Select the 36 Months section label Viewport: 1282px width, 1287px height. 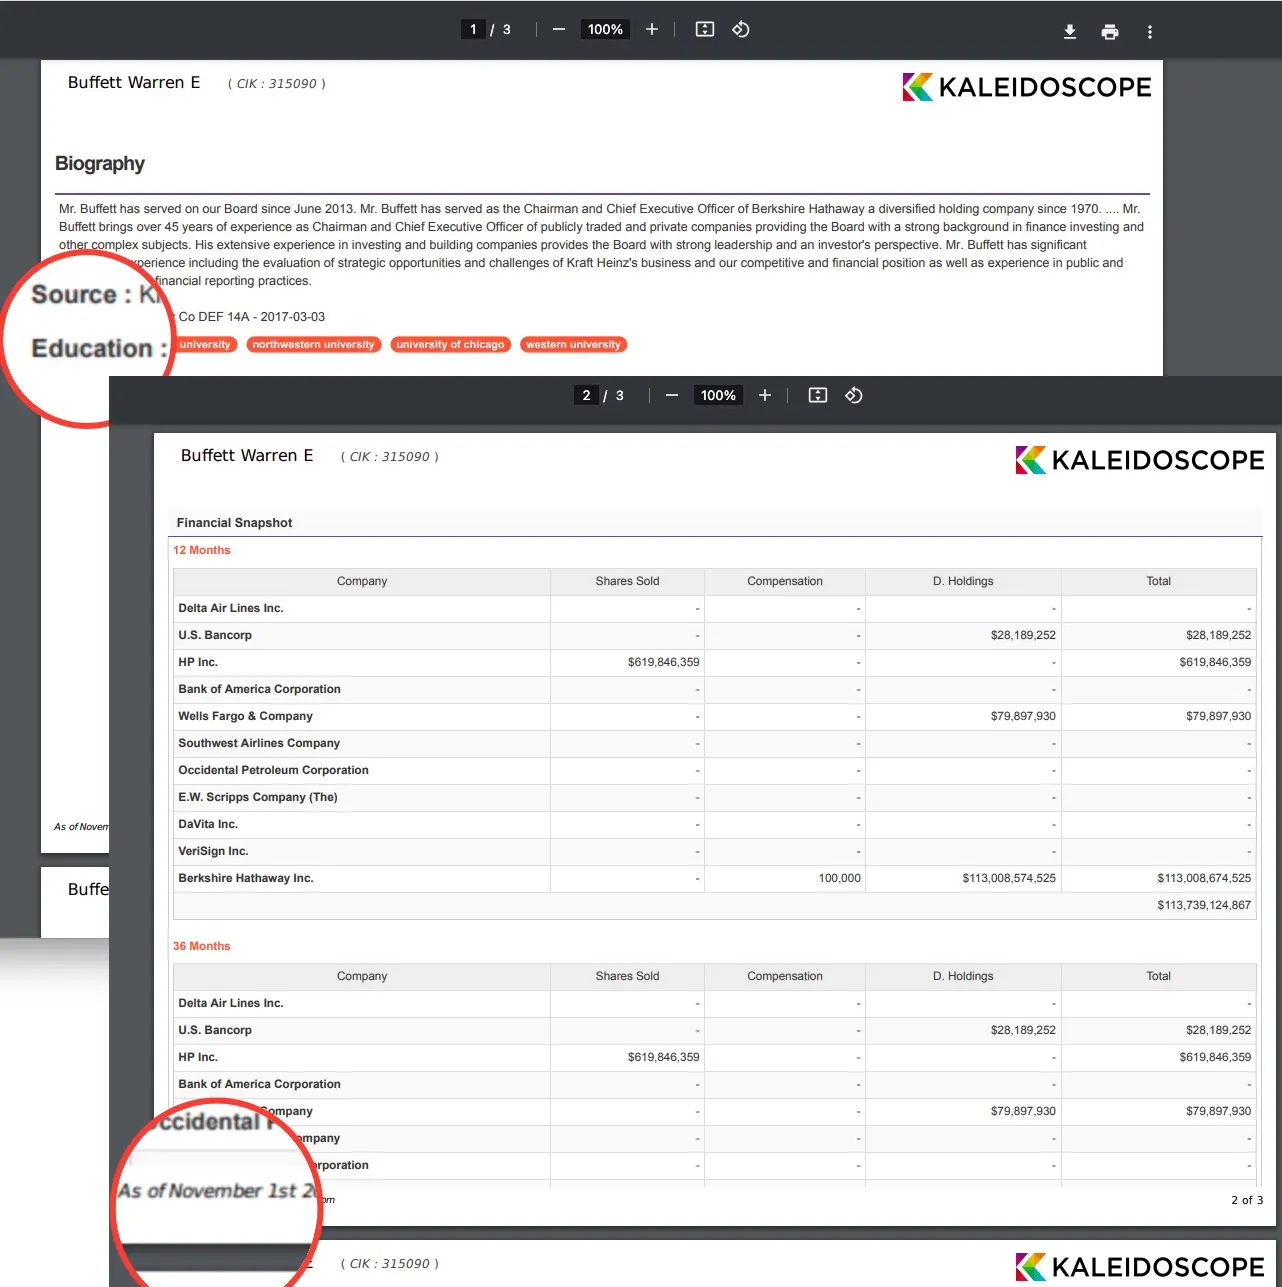[202, 947]
